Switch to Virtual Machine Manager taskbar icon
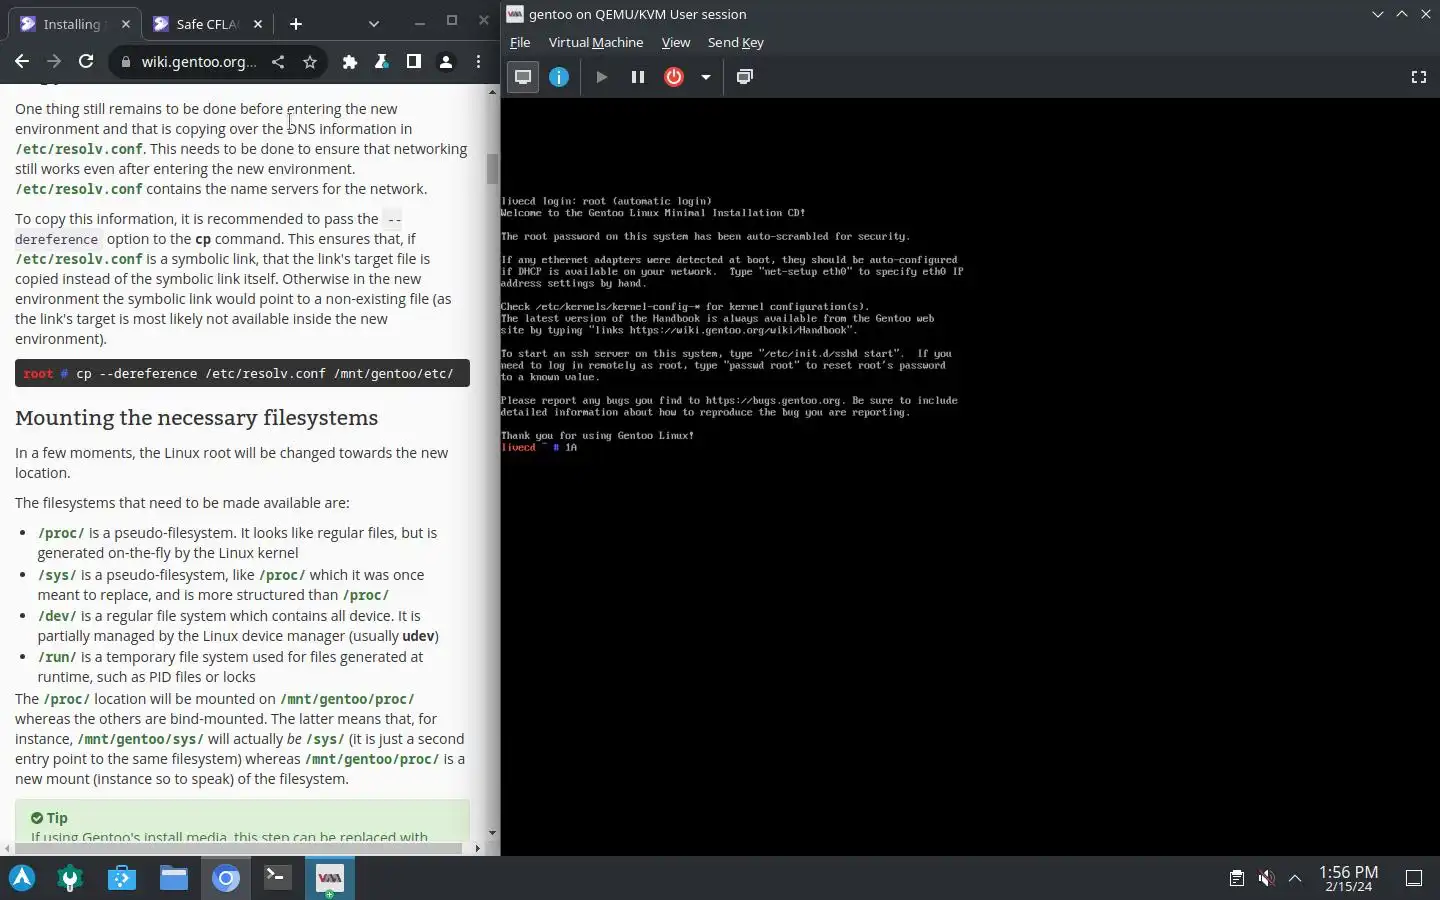Viewport: 1440px width, 900px height. coord(329,878)
